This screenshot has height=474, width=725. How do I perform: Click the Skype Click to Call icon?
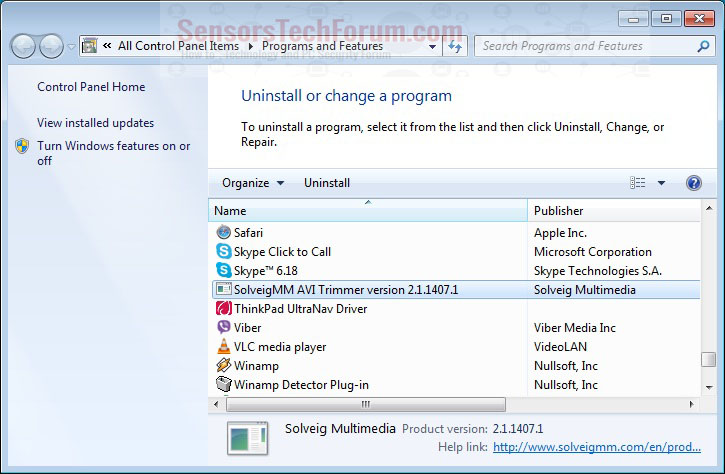(x=224, y=252)
